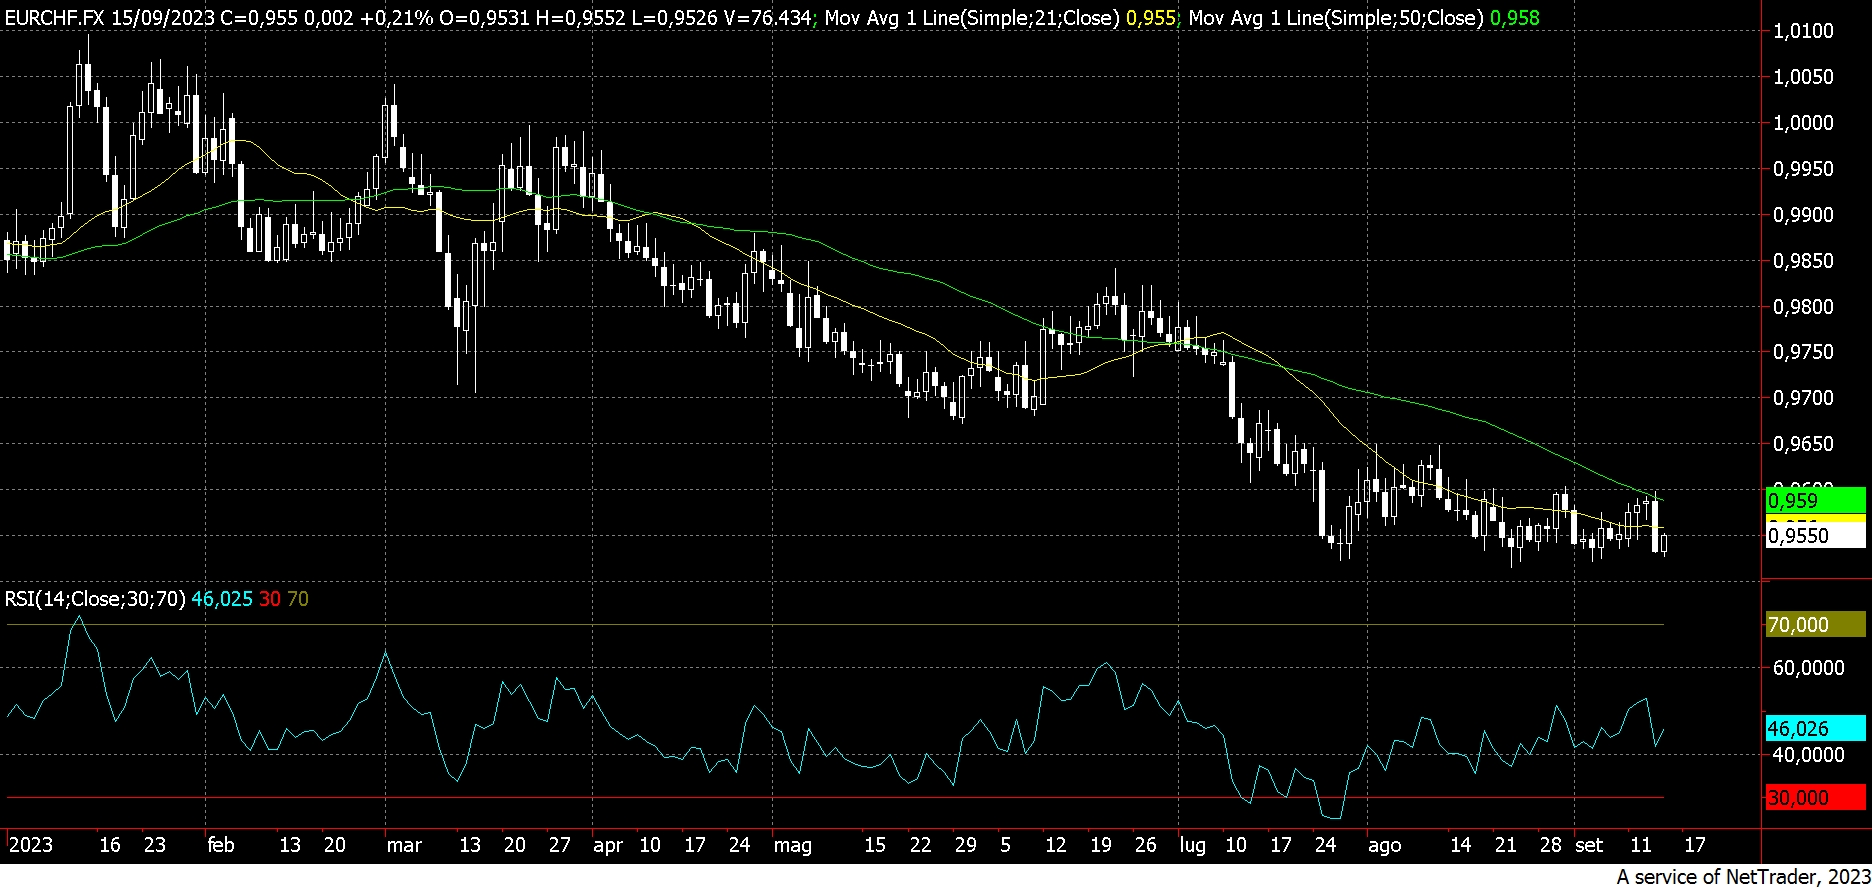Select the Mov Avg Simple 21 legend label
Screen dimensions: 1872x888
tap(972, 18)
